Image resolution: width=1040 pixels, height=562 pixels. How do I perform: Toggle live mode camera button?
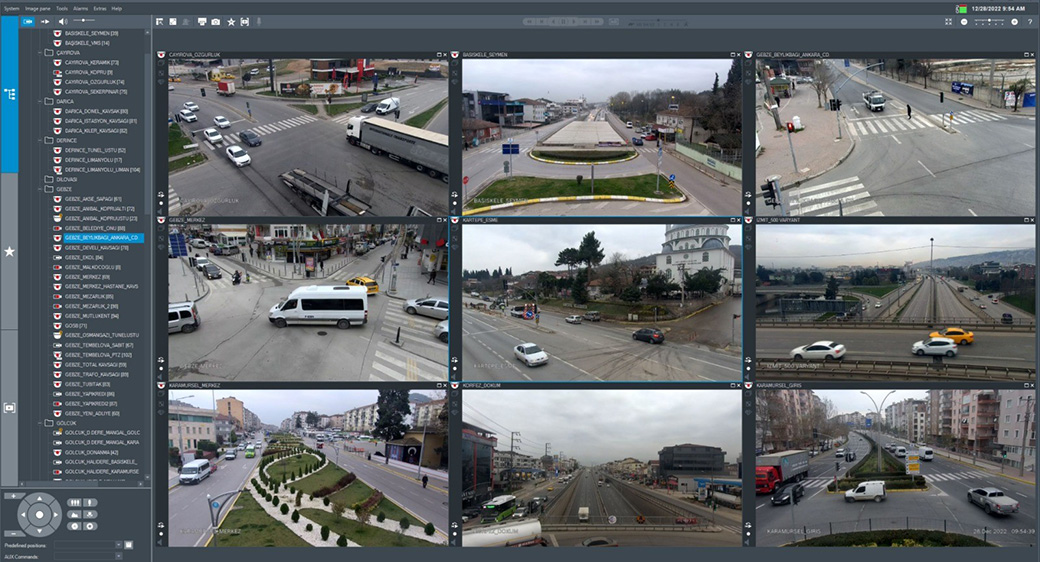[x=28, y=21]
